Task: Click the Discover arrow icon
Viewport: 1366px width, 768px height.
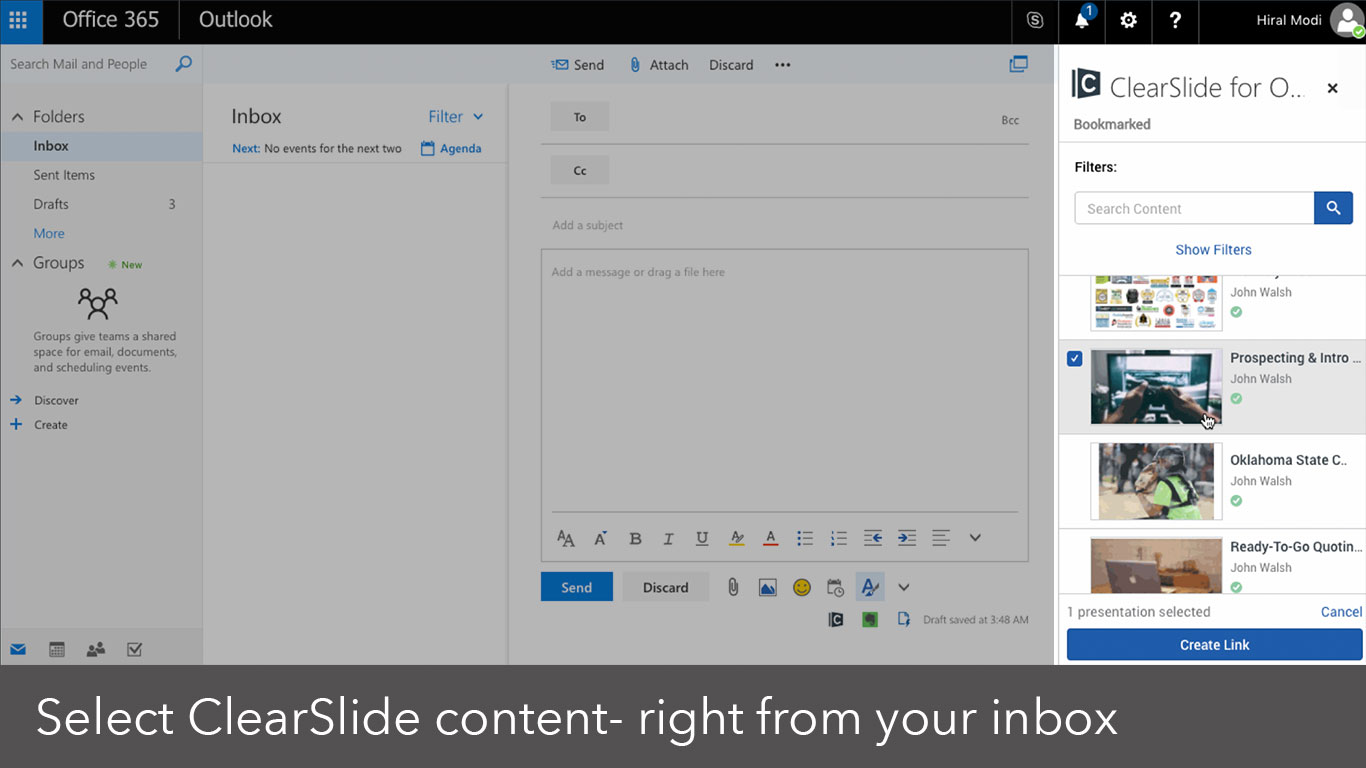Action: (x=16, y=400)
